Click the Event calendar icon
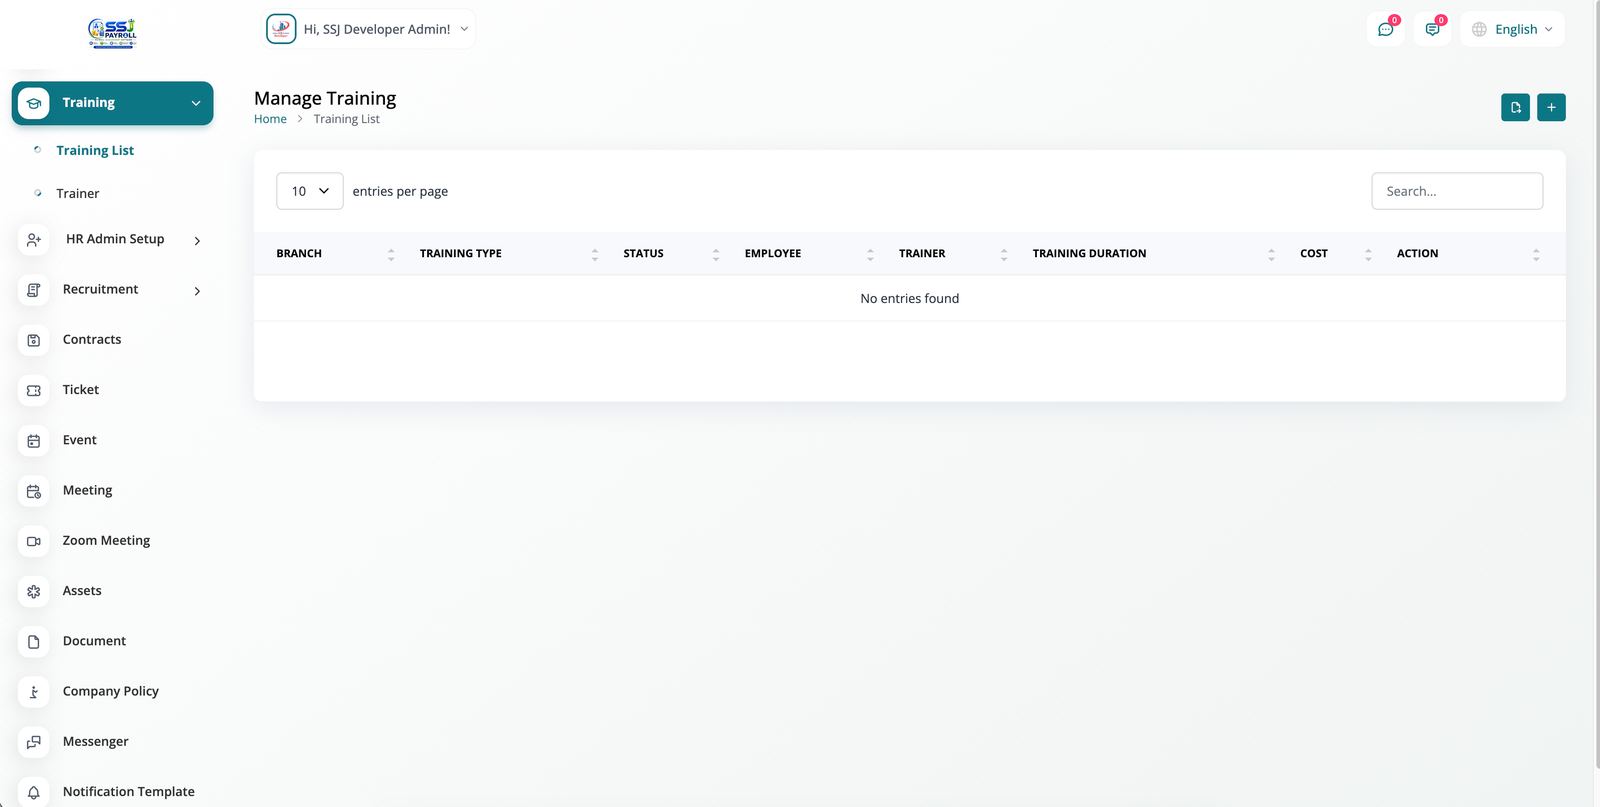The image size is (1600, 807). pos(34,441)
